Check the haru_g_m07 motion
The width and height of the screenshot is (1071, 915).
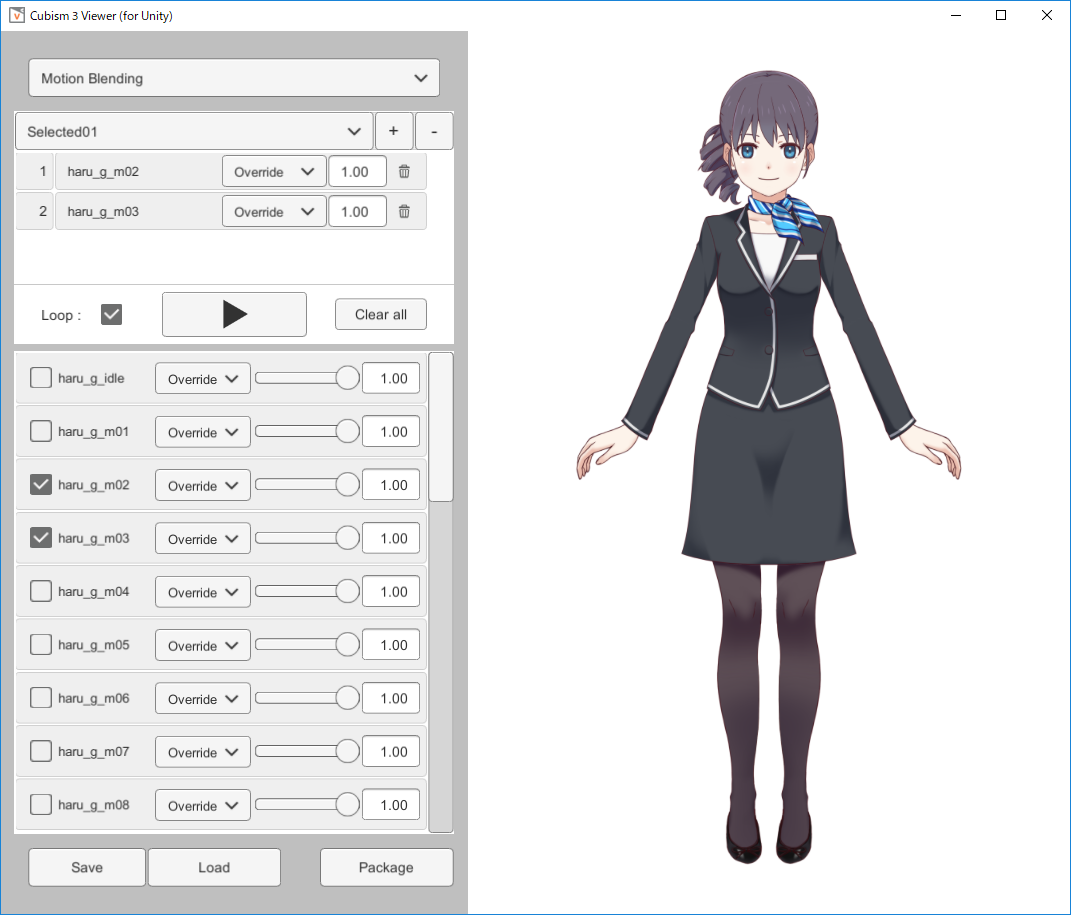click(x=41, y=751)
